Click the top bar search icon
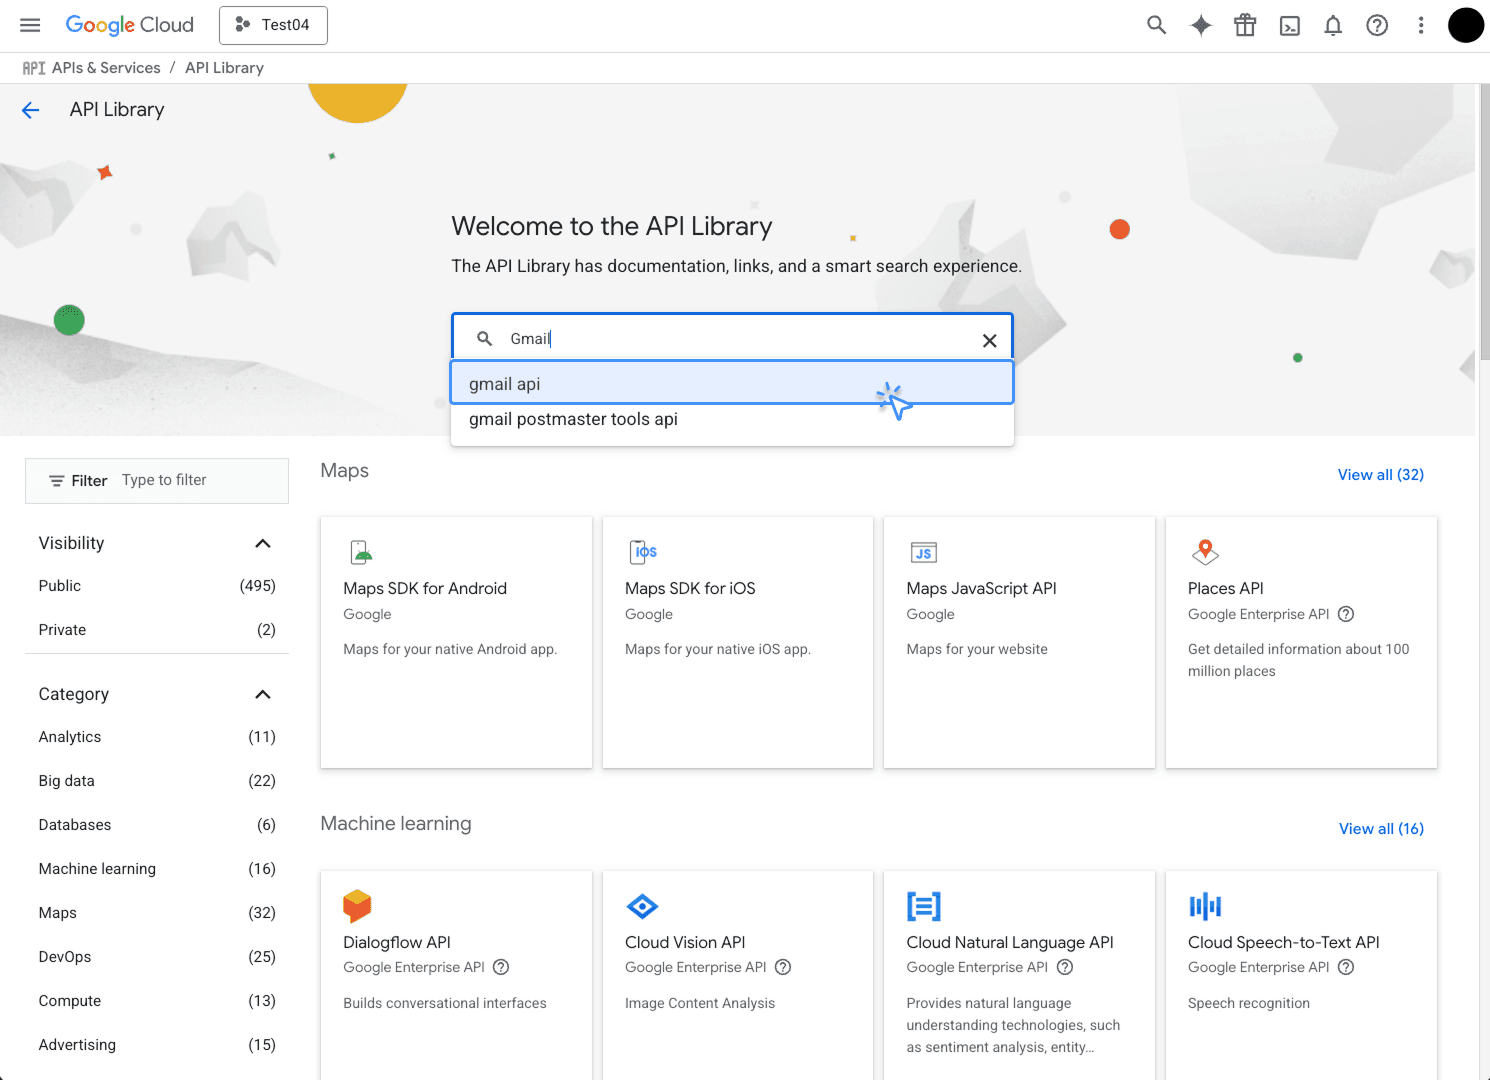The width and height of the screenshot is (1490, 1080). [1156, 25]
